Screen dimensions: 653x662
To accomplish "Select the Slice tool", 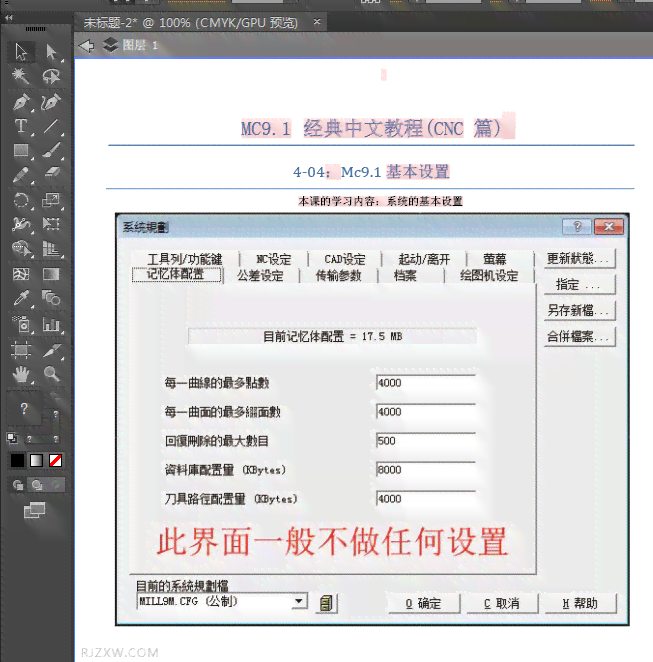I will [x=51, y=350].
